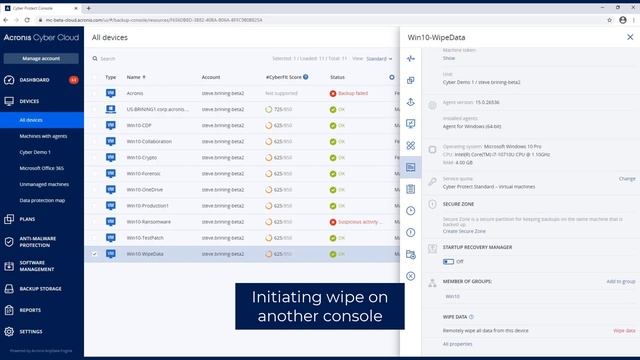
Task: Show the machine token
Action: (x=449, y=58)
